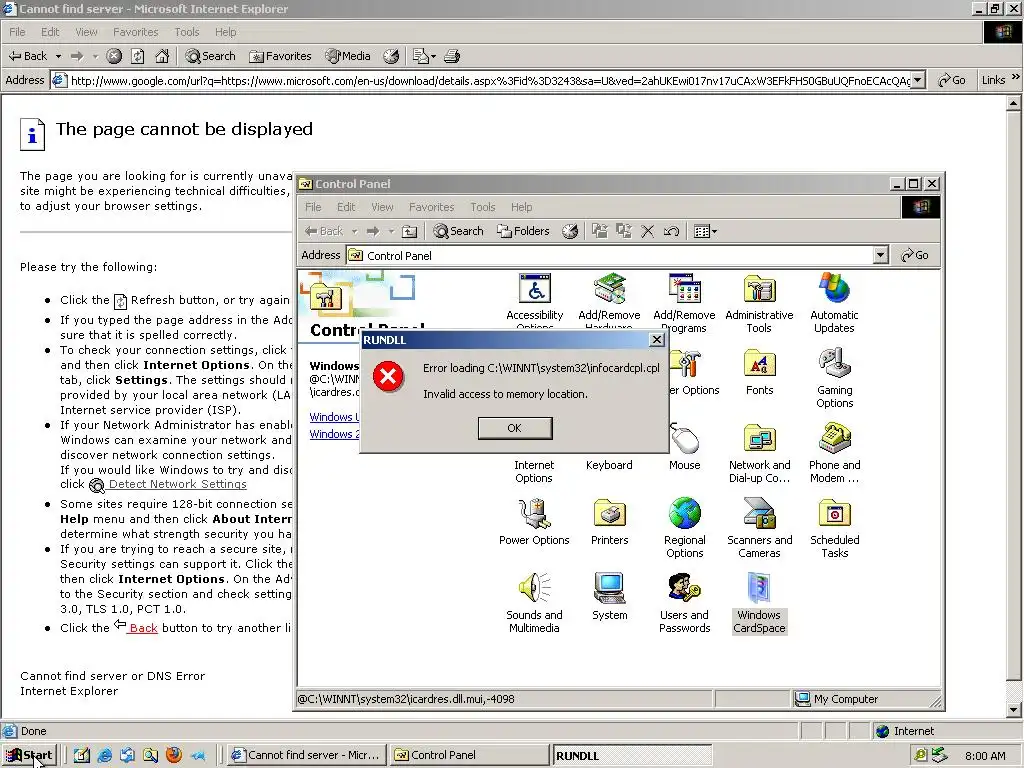
Task: Open Accessibility Options in Control Panel
Action: click(534, 302)
